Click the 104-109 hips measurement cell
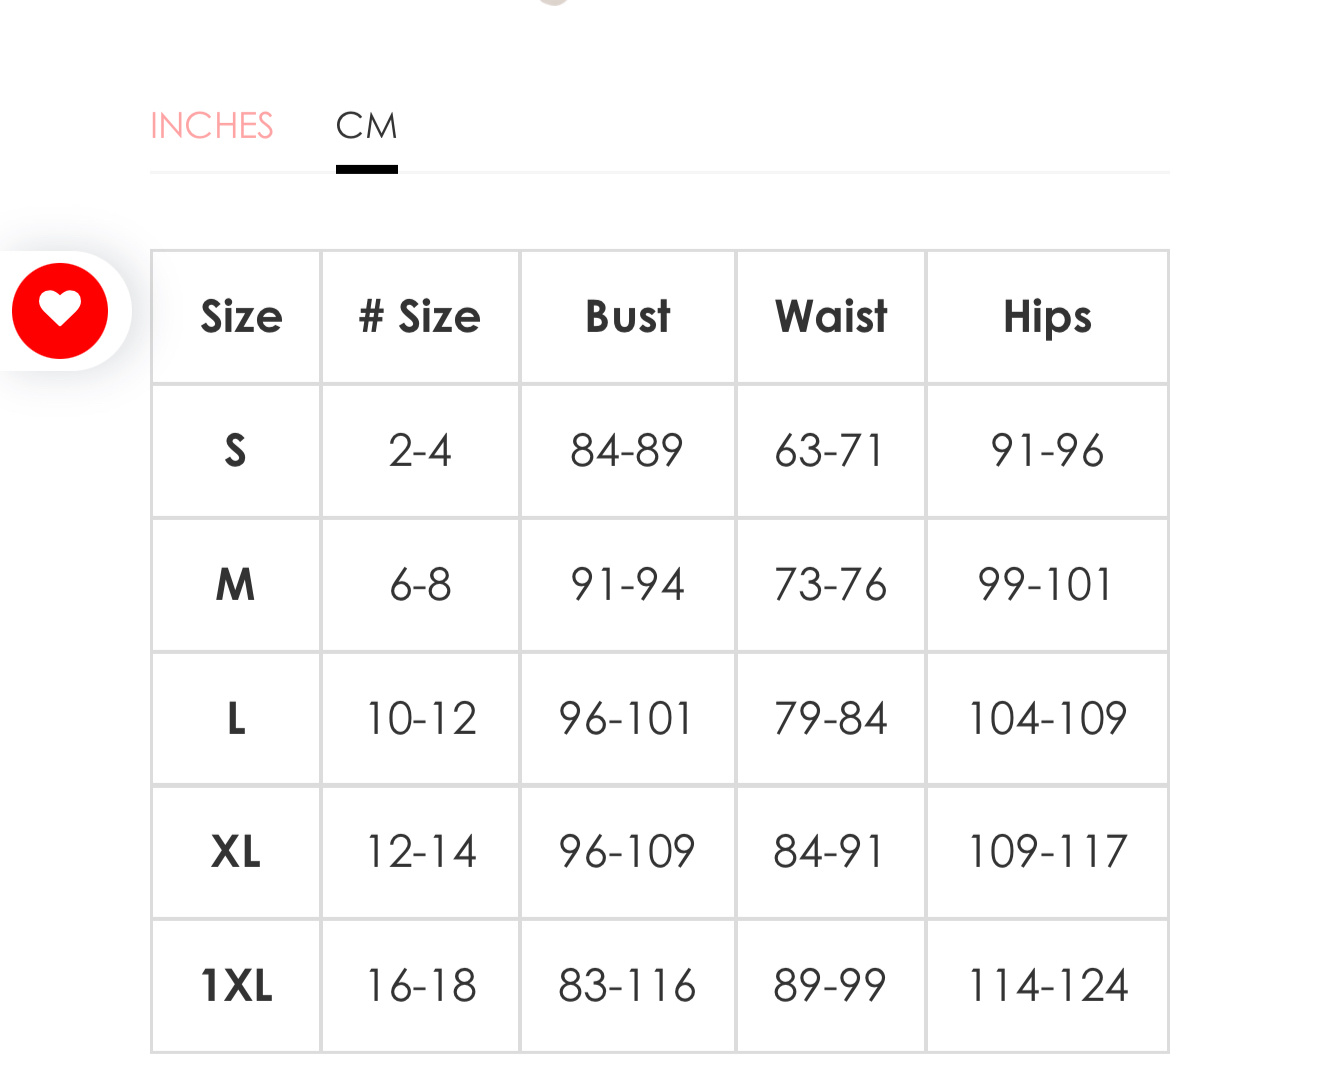 [x=1047, y=718]
